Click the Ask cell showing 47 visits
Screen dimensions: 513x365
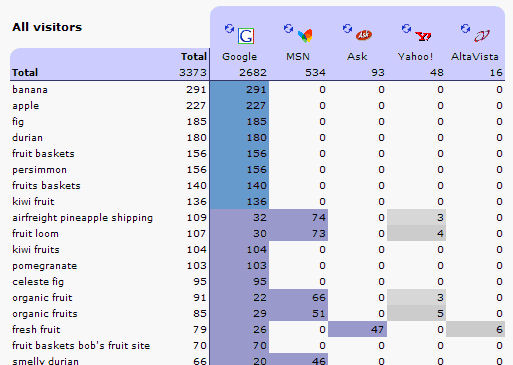click(x=357, y=329)
